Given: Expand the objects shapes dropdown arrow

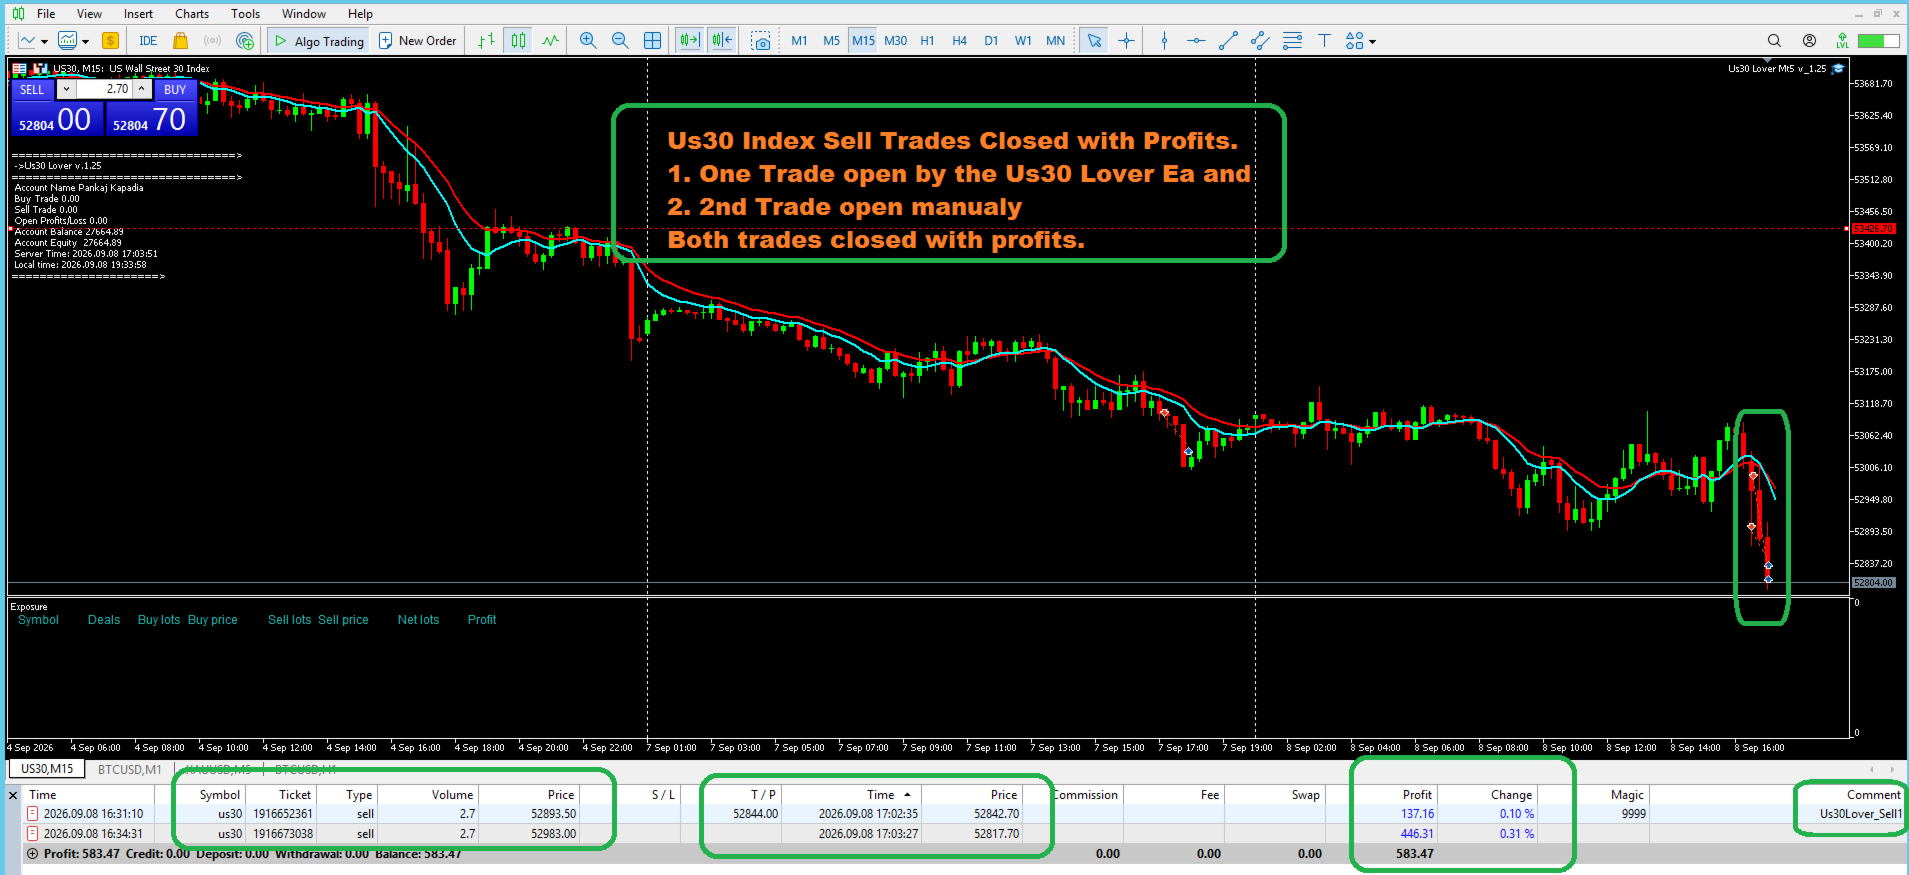Looking at the screenshot, I should (x=1373, y=41).
